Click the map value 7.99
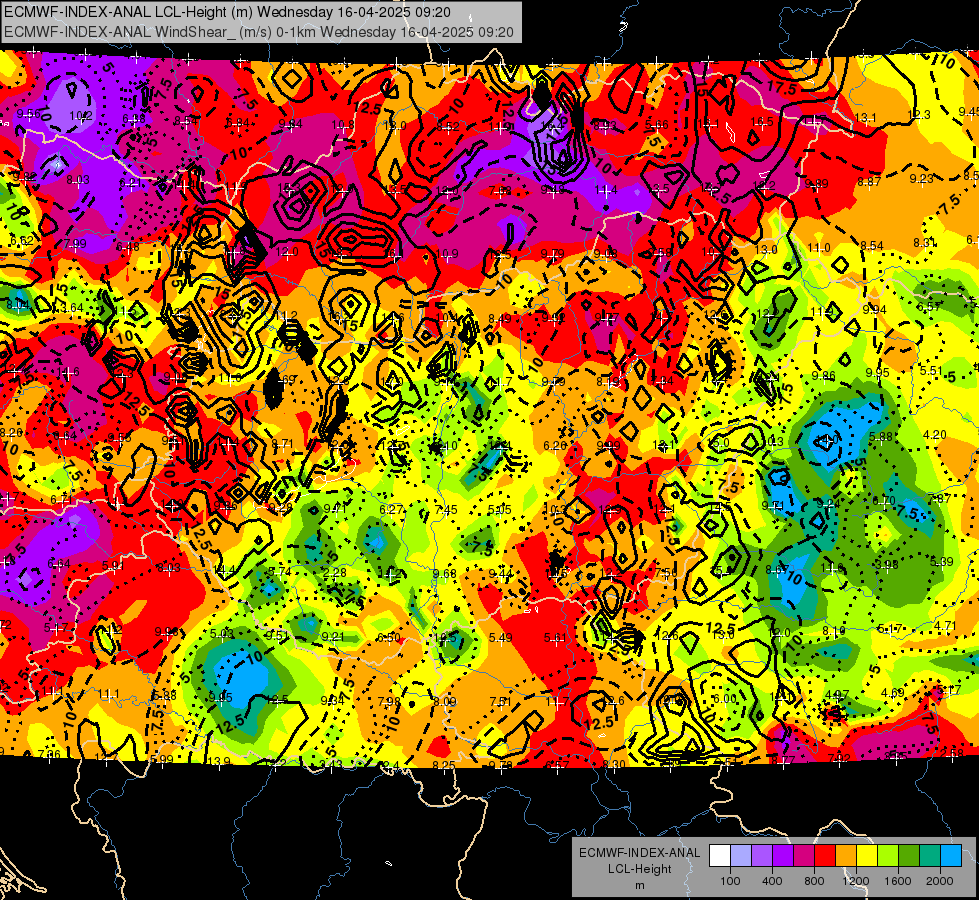 (x=75, y=244)
